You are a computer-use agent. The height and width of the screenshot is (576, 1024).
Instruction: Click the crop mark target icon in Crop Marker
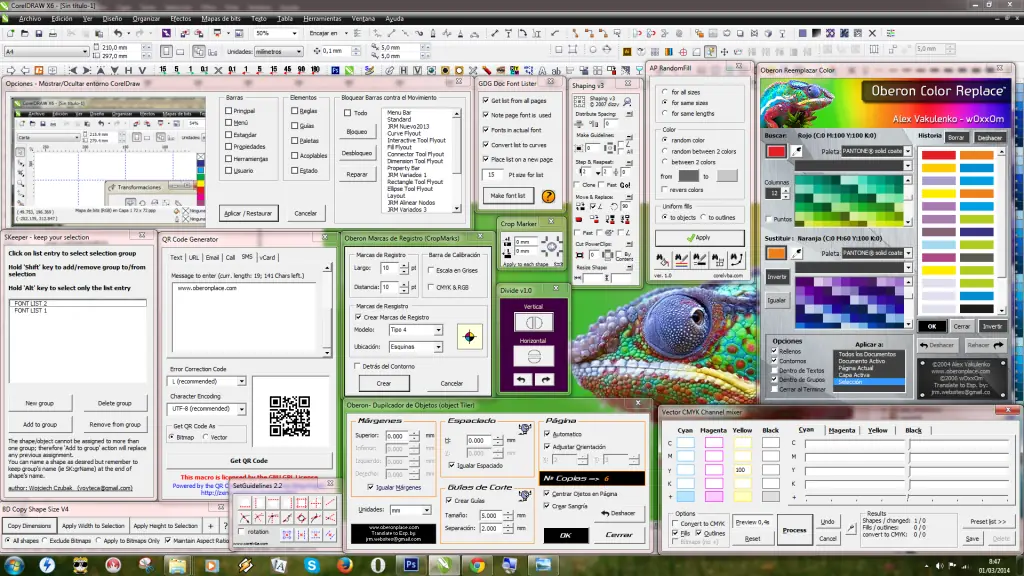coord(551,246)
